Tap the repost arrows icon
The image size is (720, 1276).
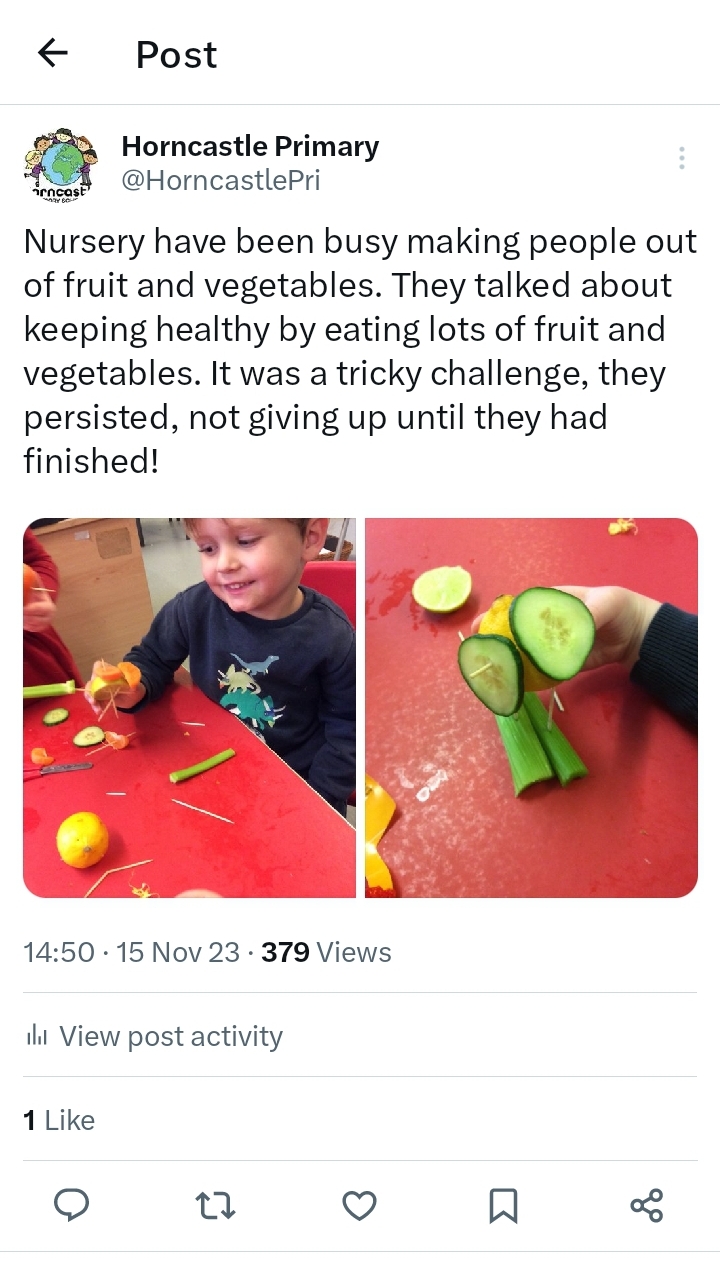pos(215,1205)
